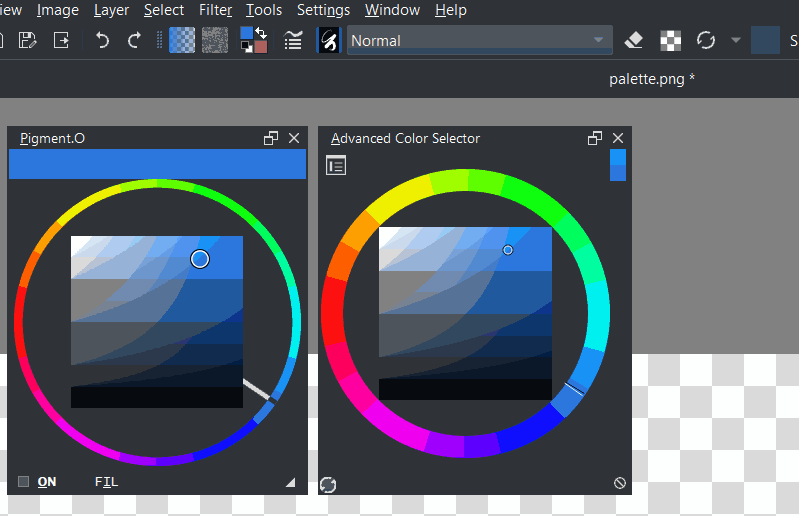Click the Redo arrow icon
This screenshot has height=516, width=799.
(134, 40)
